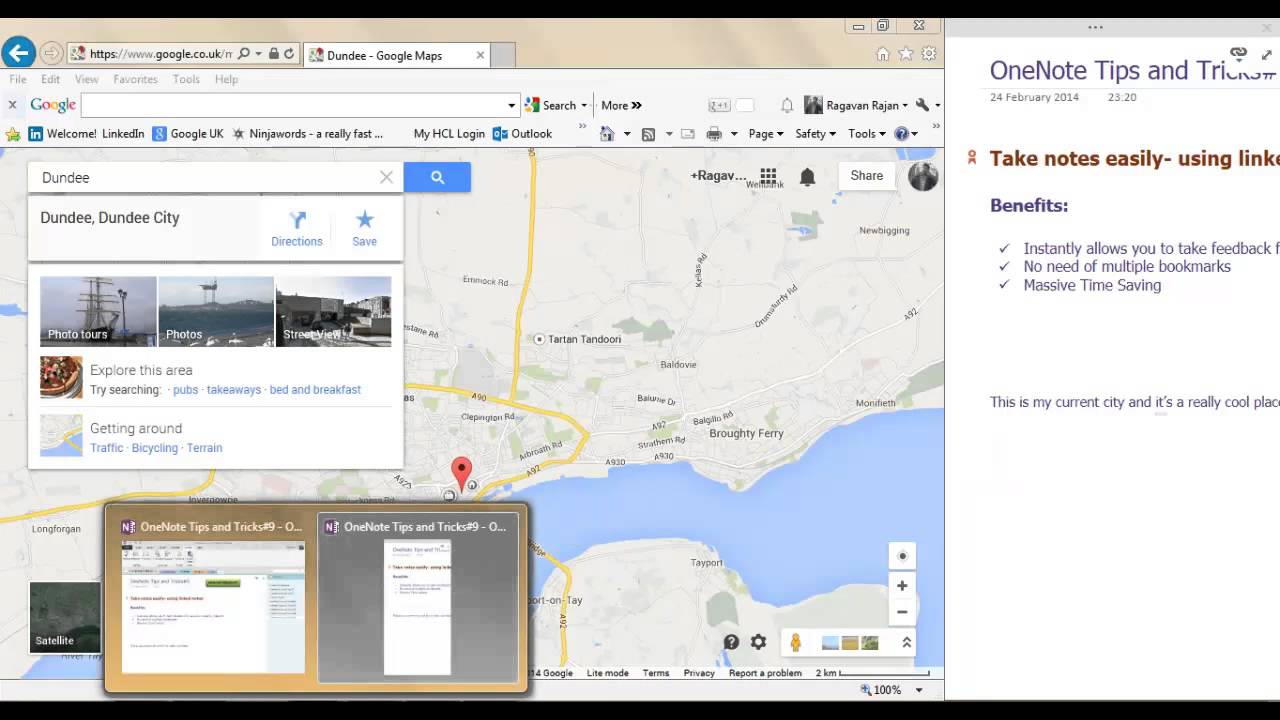This screenshot has height=720, width=1280.
Task: Click the Google +1 toolbar button
Action: [719, 105]
